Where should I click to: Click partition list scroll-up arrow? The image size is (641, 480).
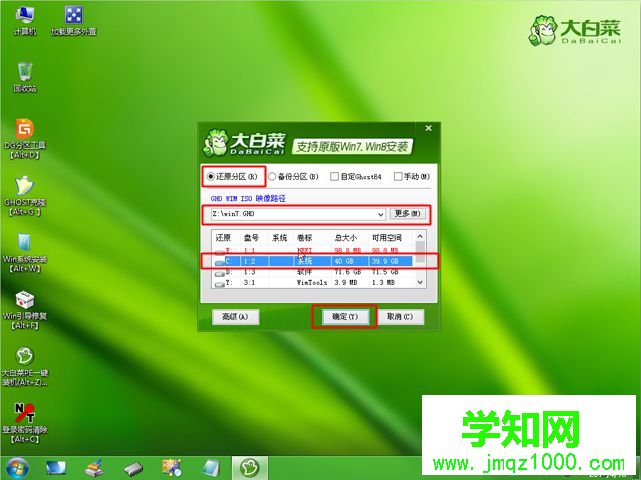(420, 237)
